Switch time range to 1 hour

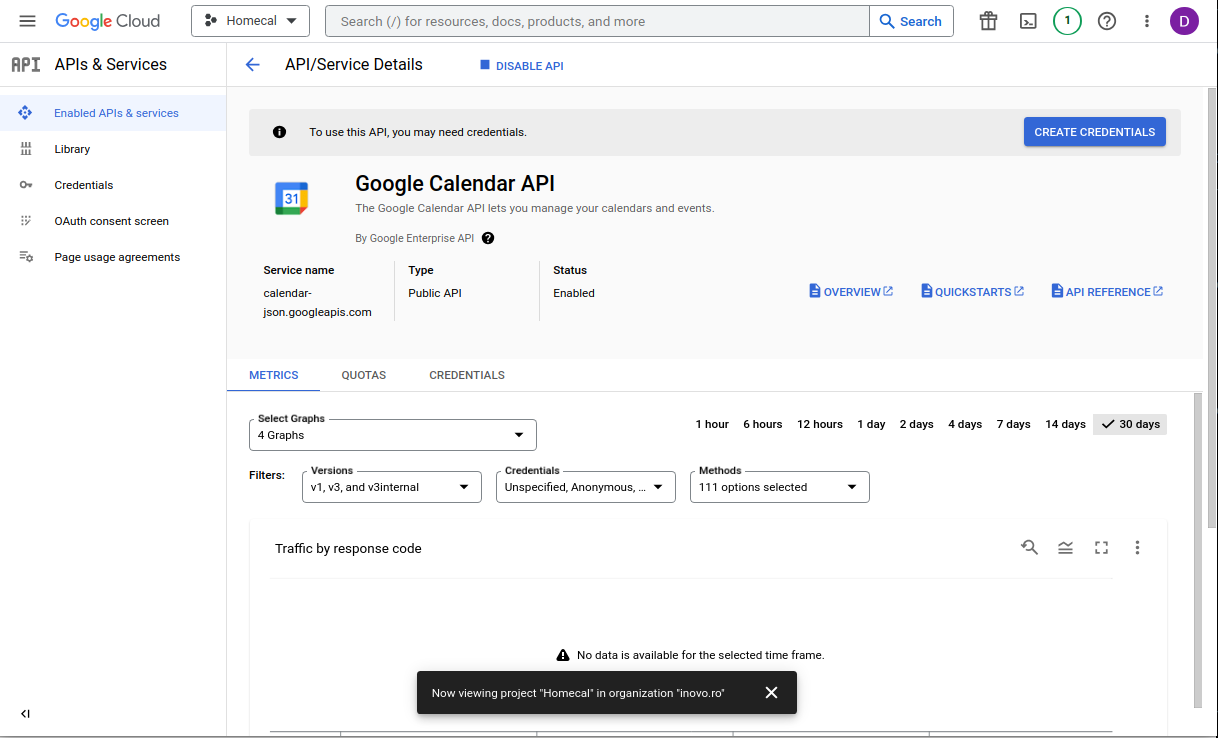[711, 424]
